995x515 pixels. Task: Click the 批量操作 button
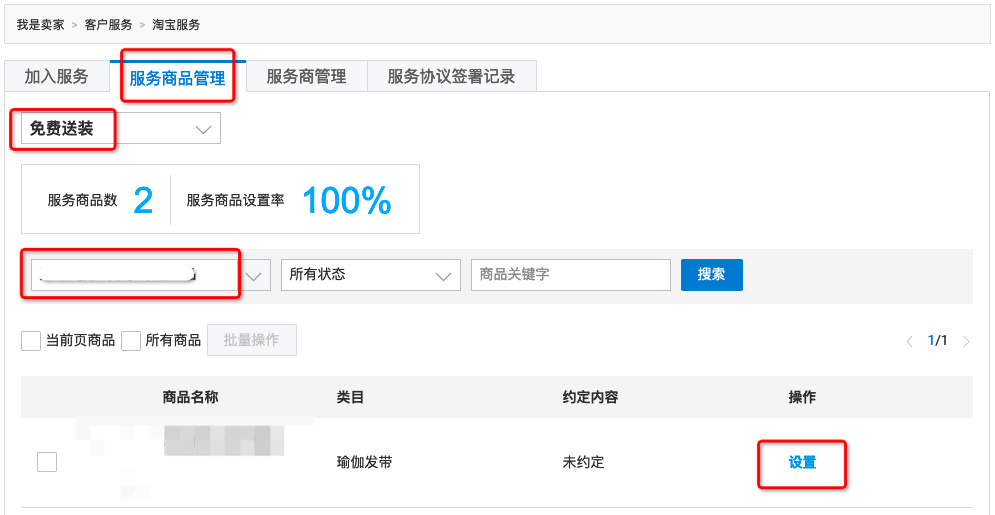[252, 340]
